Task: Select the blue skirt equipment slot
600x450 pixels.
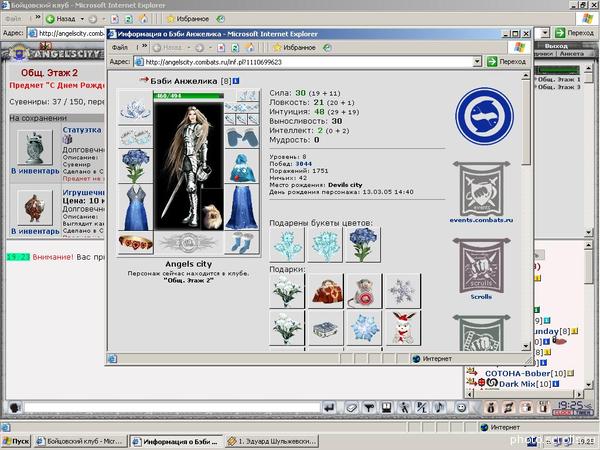Action: click(x=242, y=208)
